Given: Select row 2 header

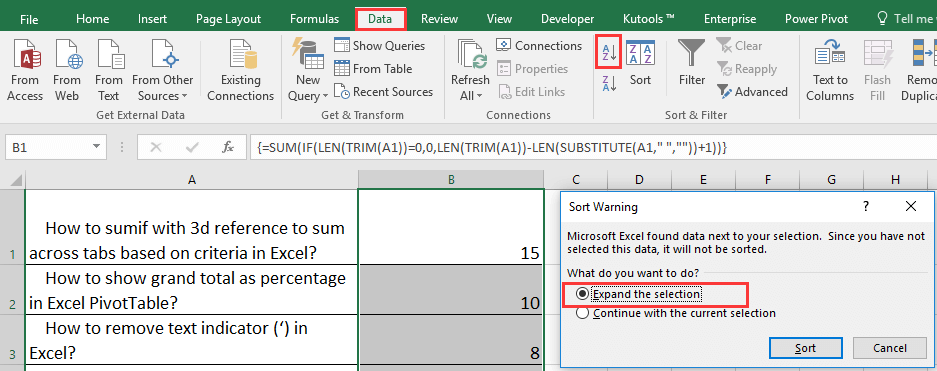Looking at the screenshot, I should [x=12, y=290].
